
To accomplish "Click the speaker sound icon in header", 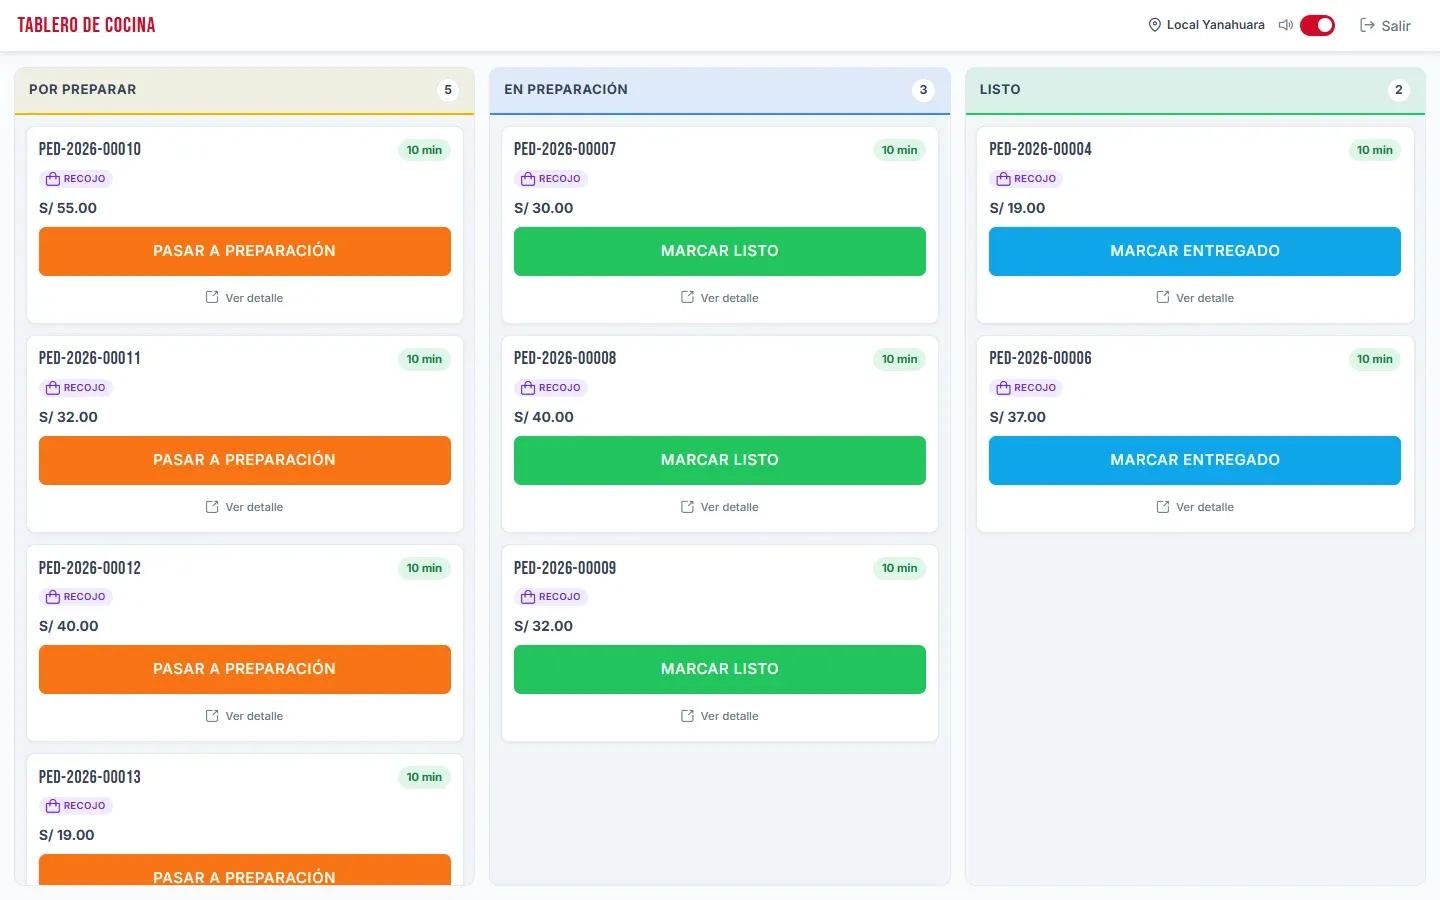I will [1286, 25].
